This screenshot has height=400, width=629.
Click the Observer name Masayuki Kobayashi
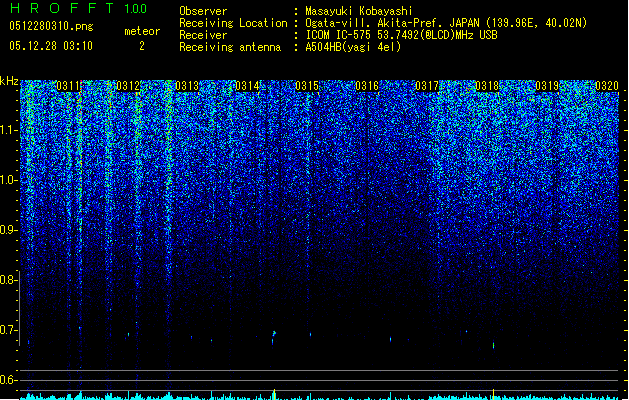click(x=359, y=11)
